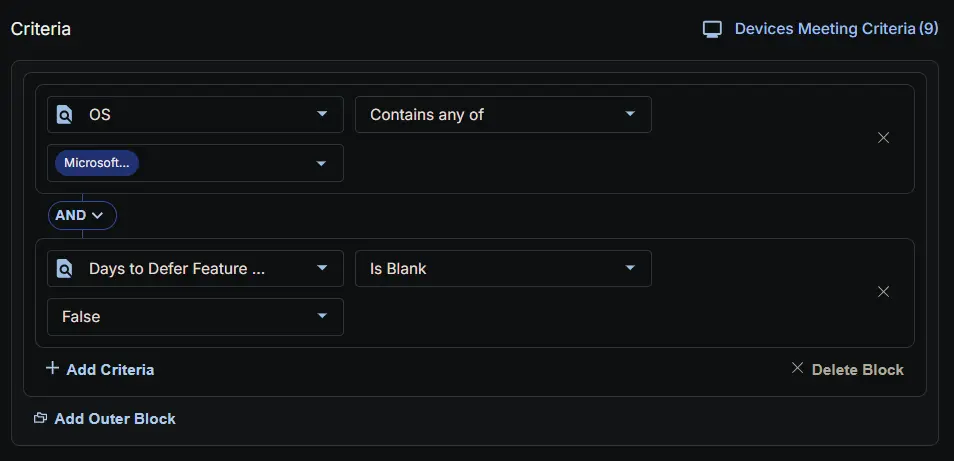Click the monitor icon beside Devices Meeting Criteria

[712, 29]
